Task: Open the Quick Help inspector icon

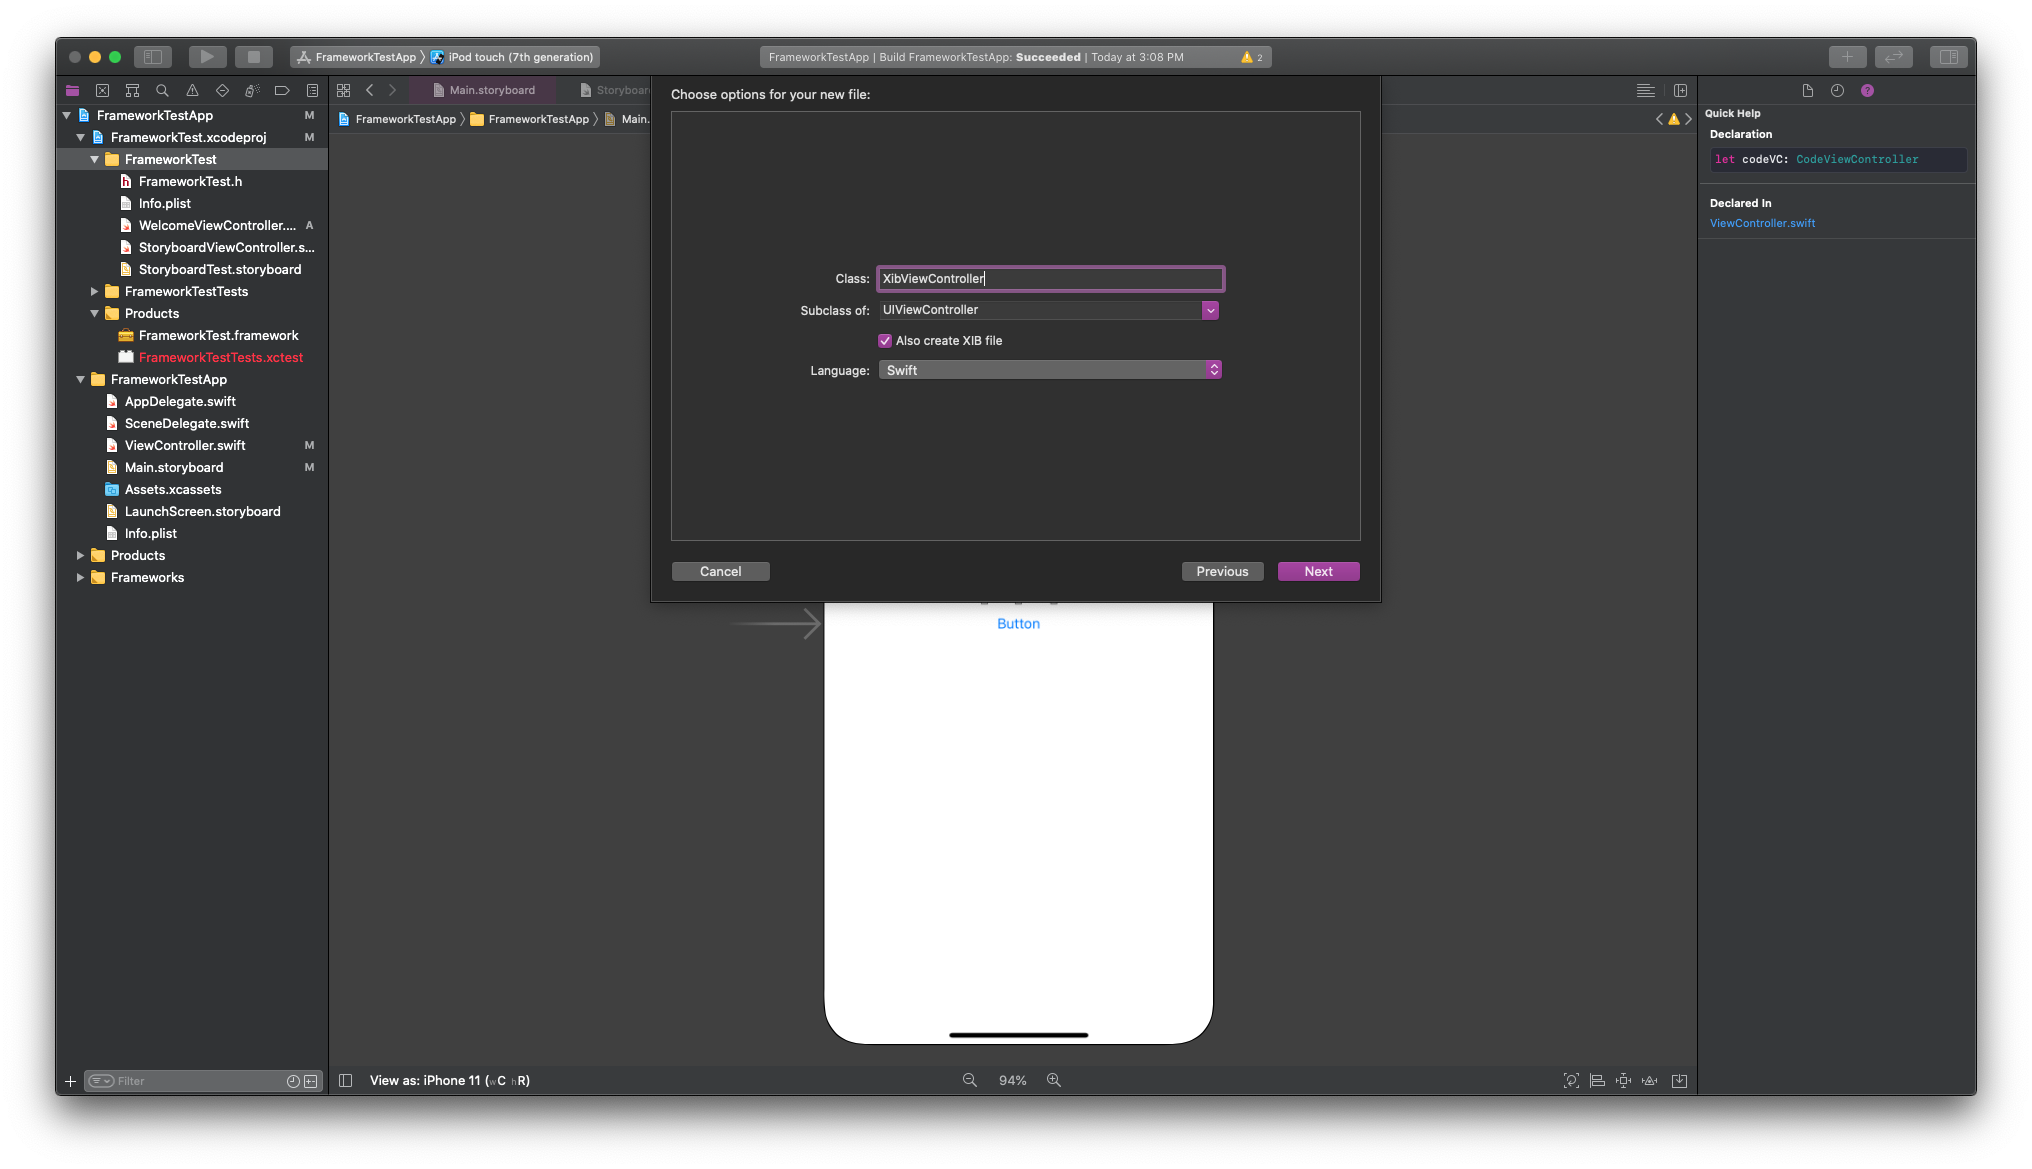Action: click(1866, 90)
